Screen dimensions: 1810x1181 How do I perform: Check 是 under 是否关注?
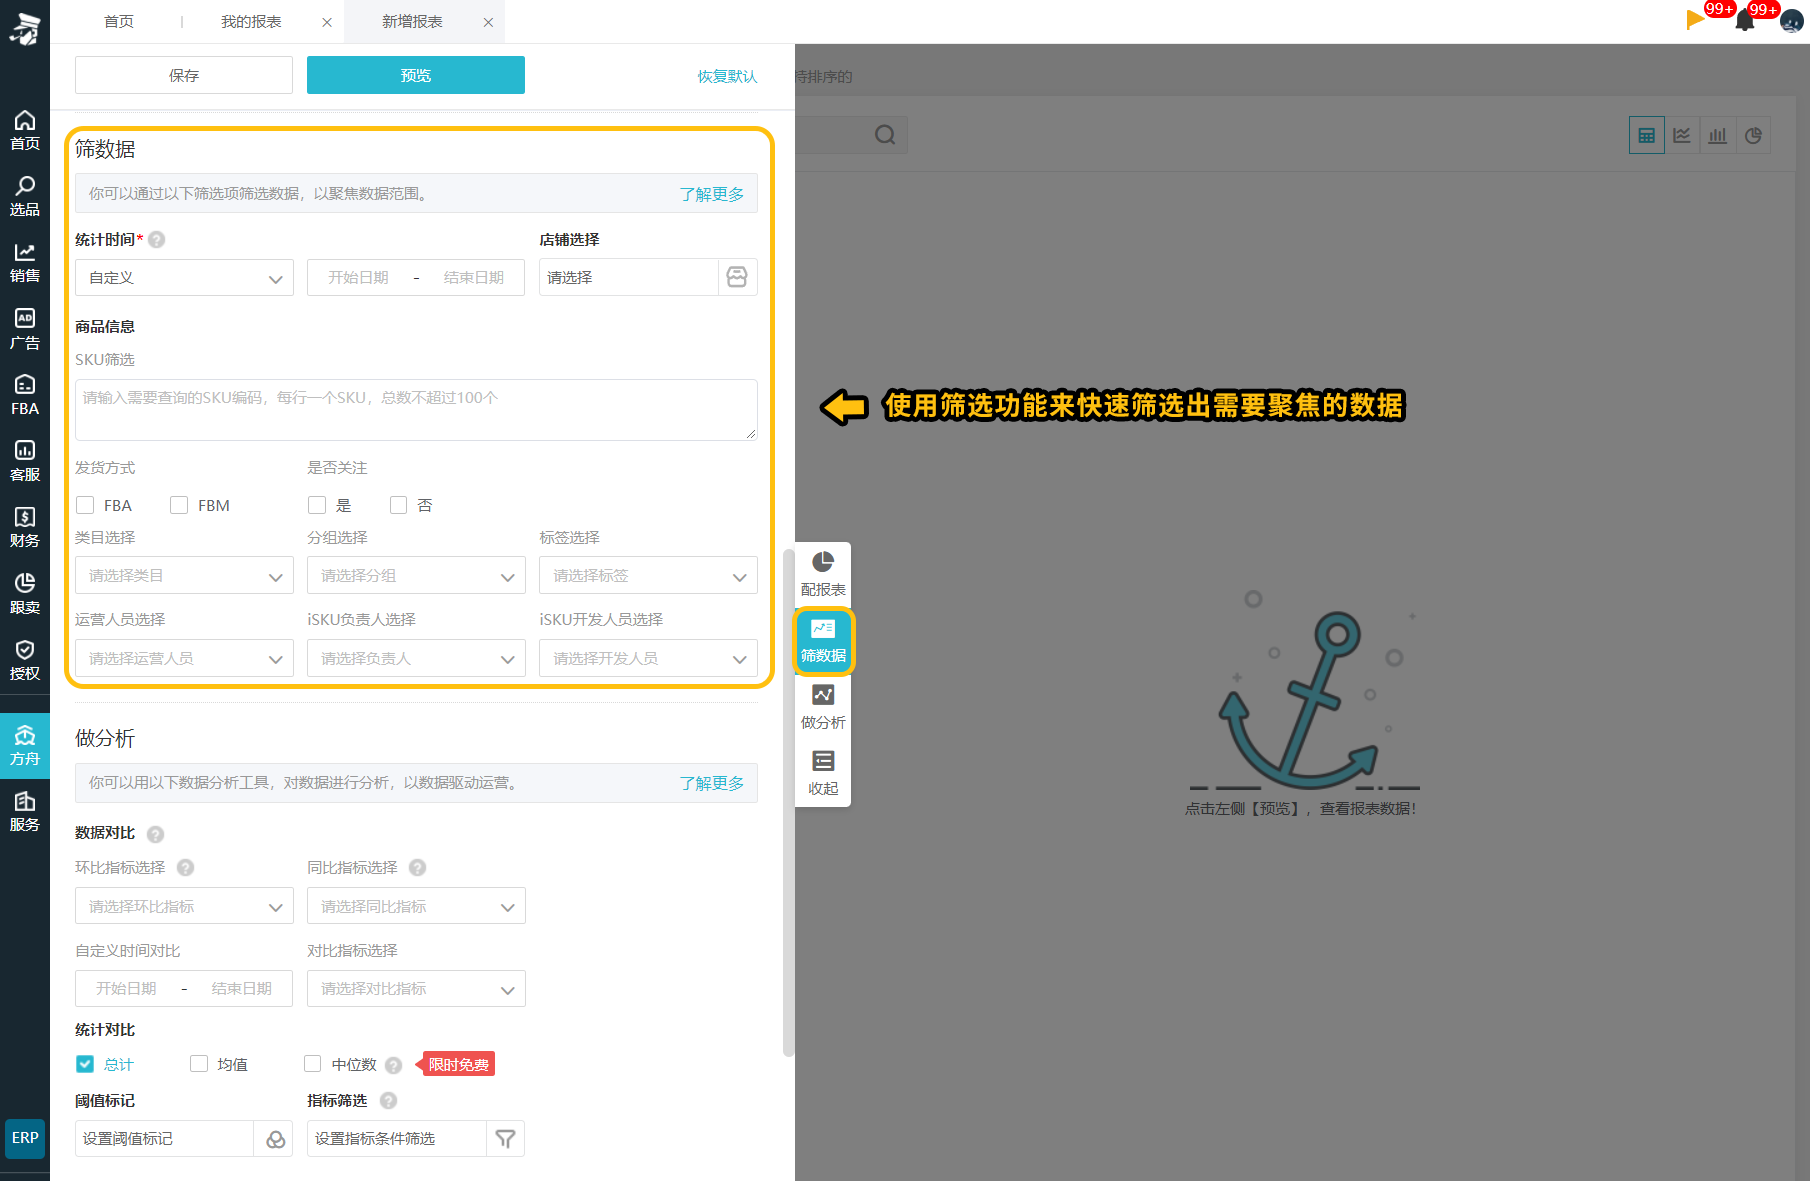pyautogui.click(x=317, y=505)
